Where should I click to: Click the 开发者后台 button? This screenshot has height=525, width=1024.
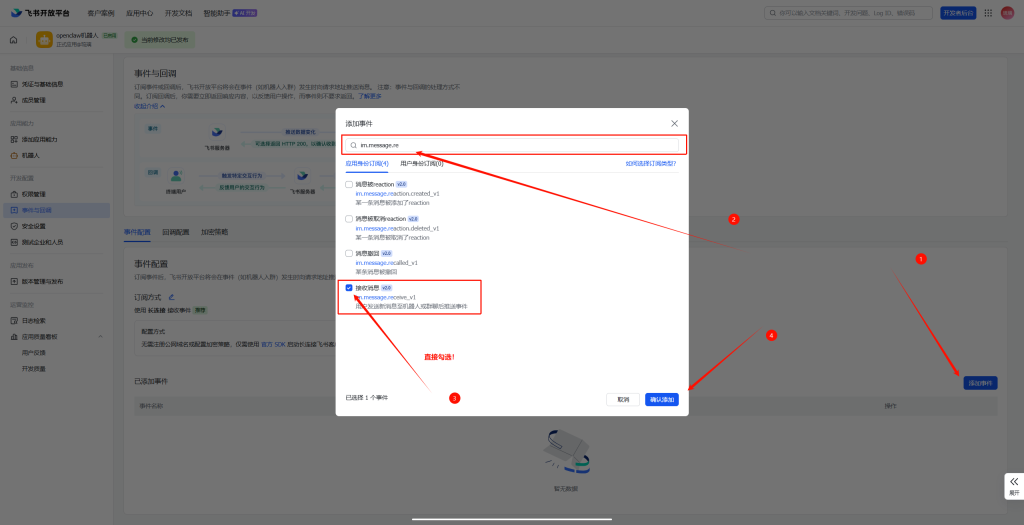tap(958, 13)
